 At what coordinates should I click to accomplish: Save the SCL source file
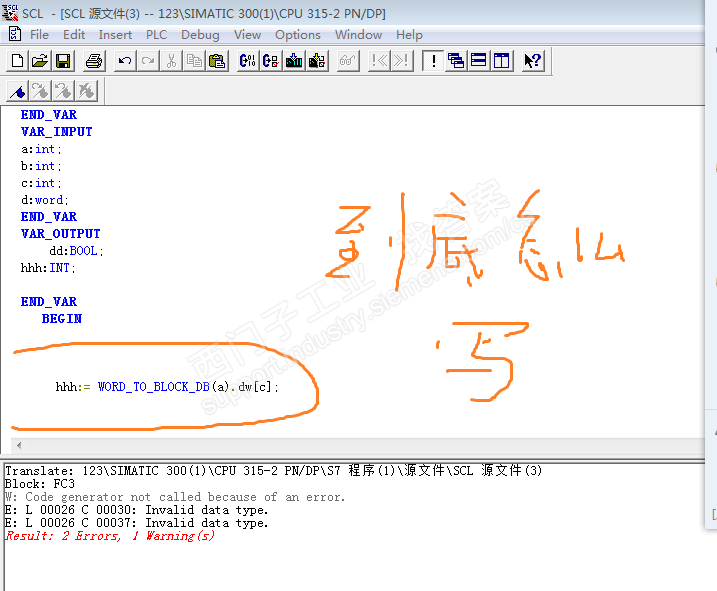point(63,60)
